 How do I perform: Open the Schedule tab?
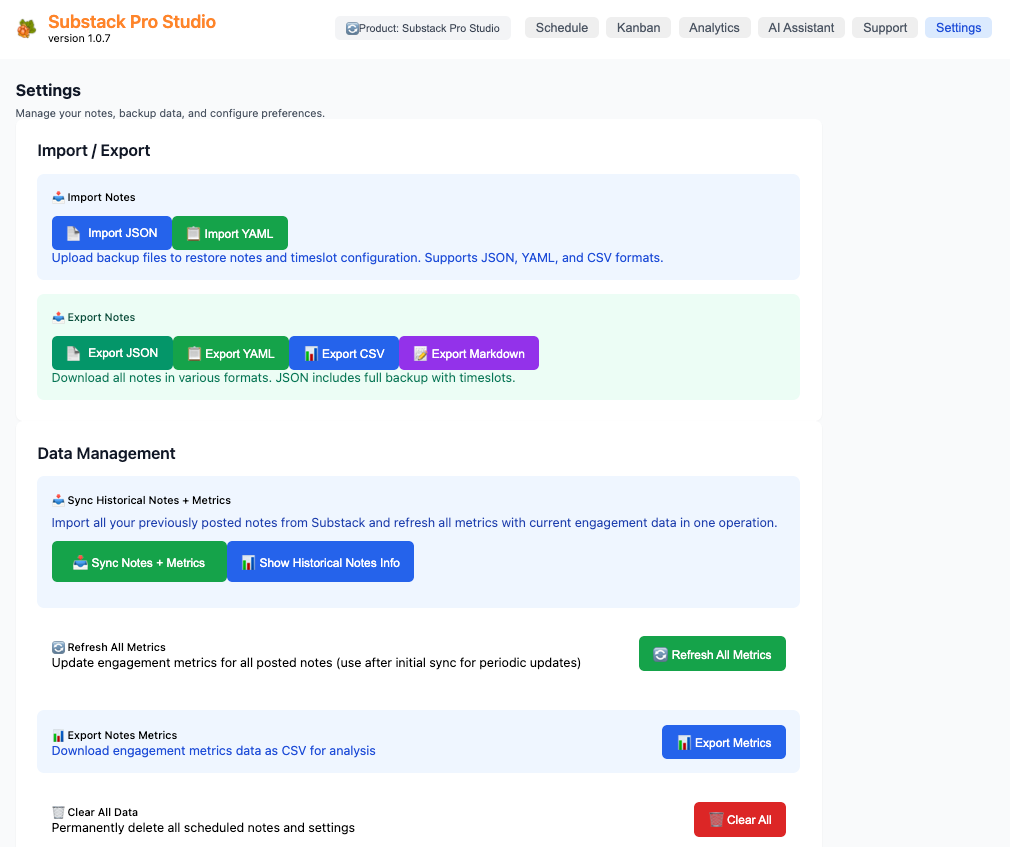(562, 28)
